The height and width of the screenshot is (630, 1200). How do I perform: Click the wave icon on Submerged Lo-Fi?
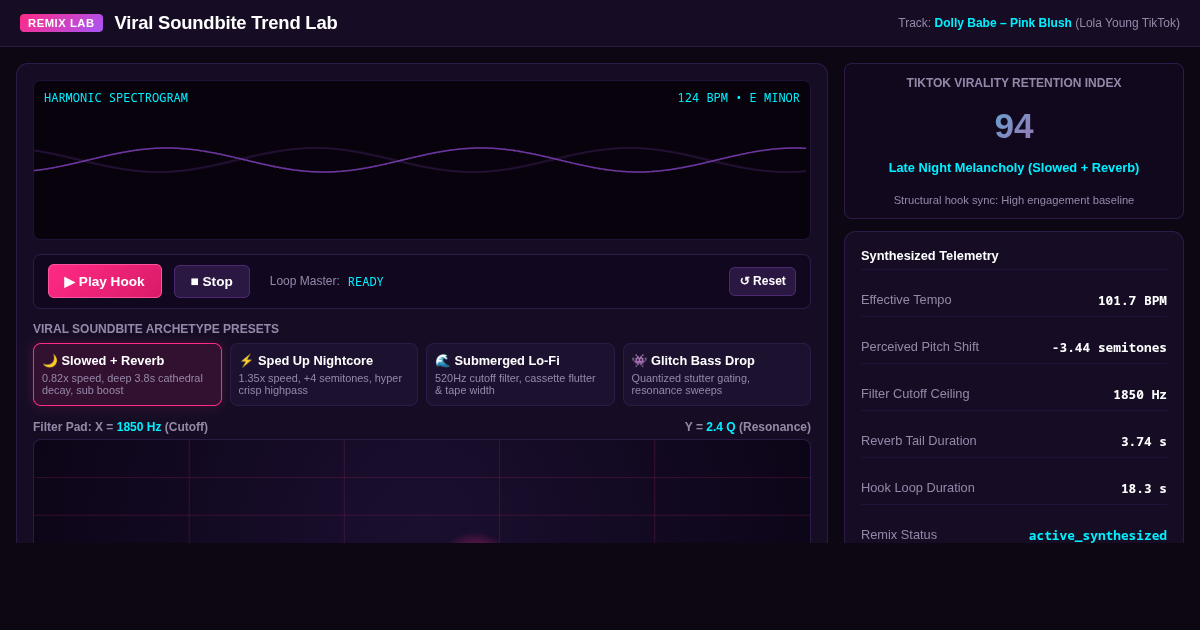point(443,361)
